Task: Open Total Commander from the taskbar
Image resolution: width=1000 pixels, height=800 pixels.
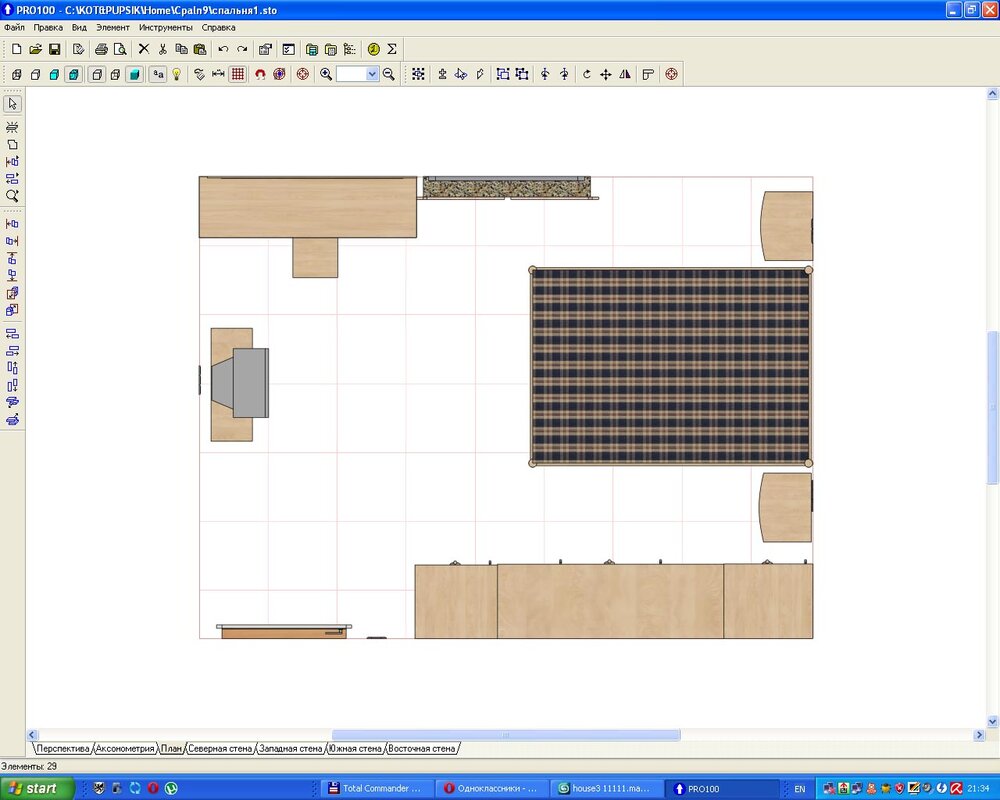Action: pos(376,788)
